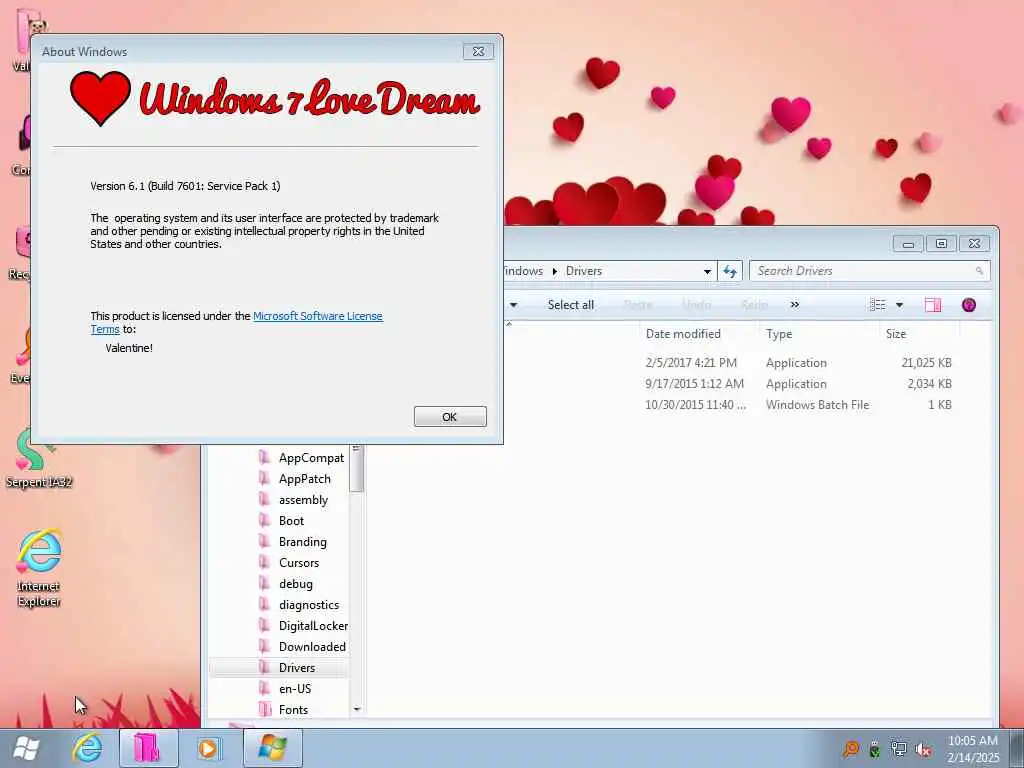
Task: Click the Start button orb
Action: tap(26, 748)
